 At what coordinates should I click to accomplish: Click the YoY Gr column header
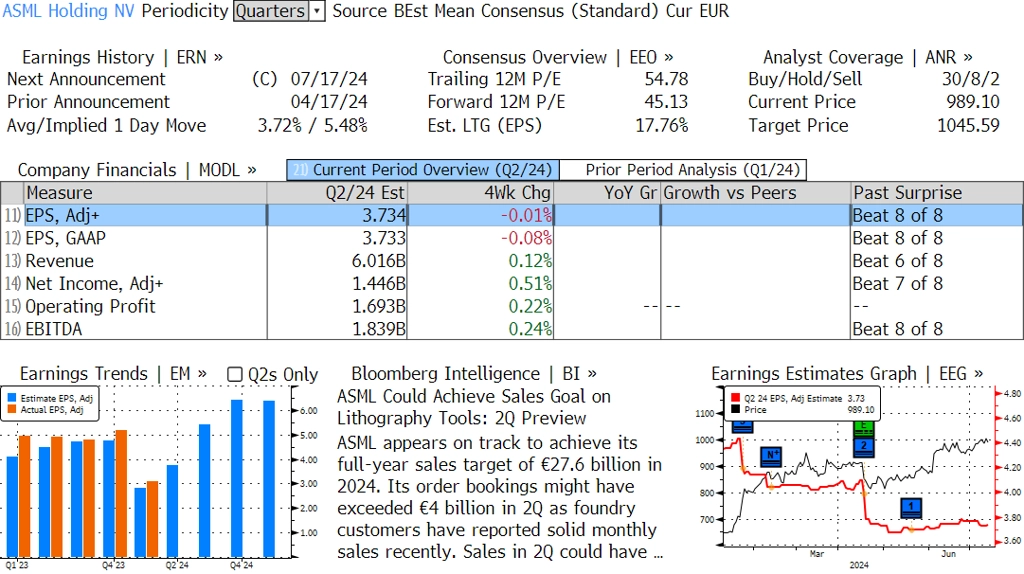tap(607, 193)
